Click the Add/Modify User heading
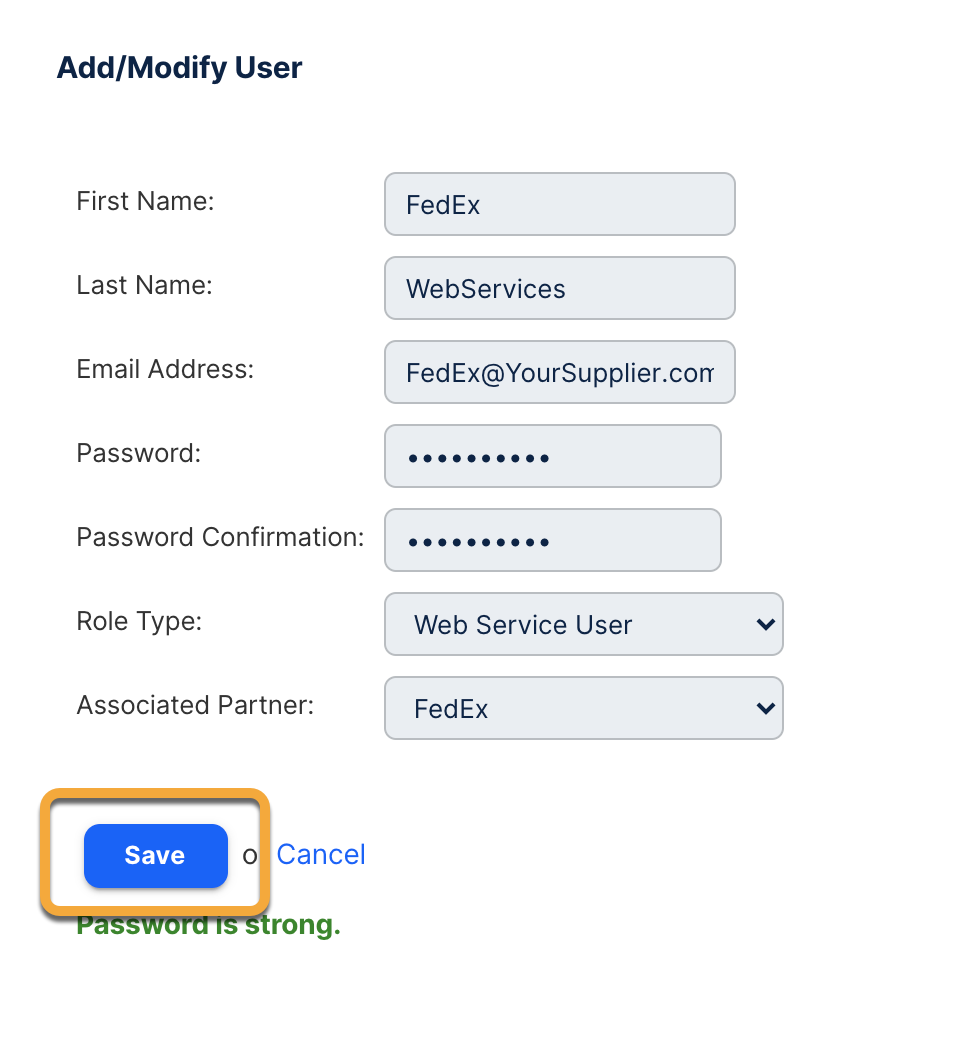Image resolution: width=966 pixels, height=1050 pixels. [x=180, y=68]
